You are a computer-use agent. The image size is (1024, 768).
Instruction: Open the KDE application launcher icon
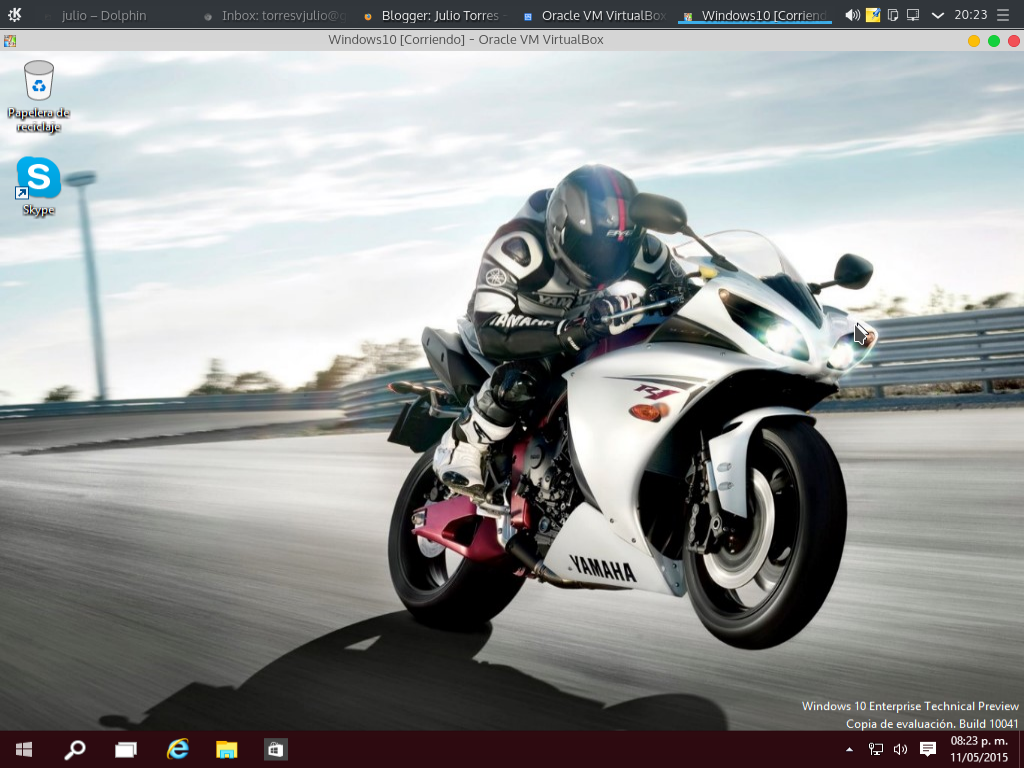(14, 14)
